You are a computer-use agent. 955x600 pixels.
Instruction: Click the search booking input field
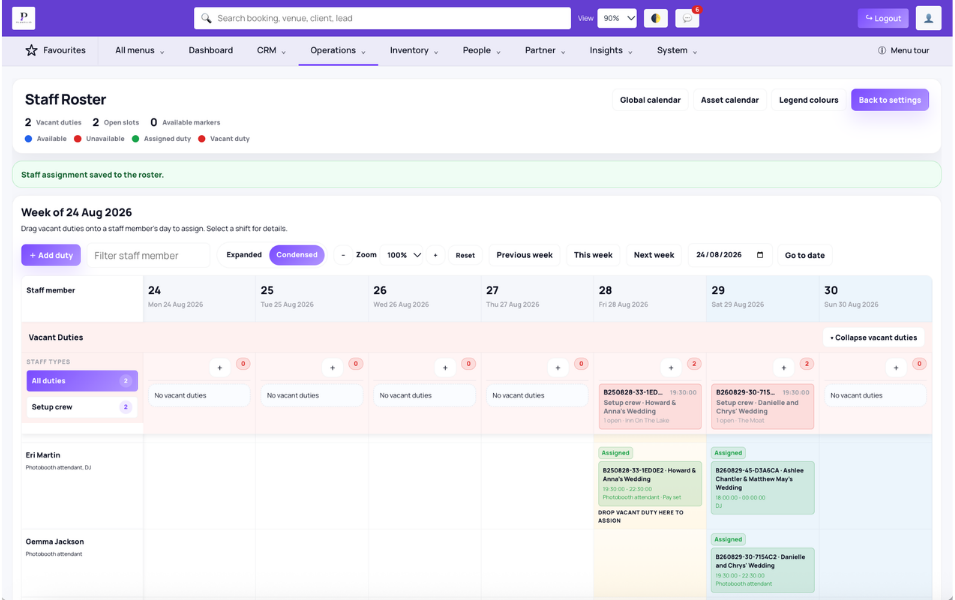click(382, 18)
